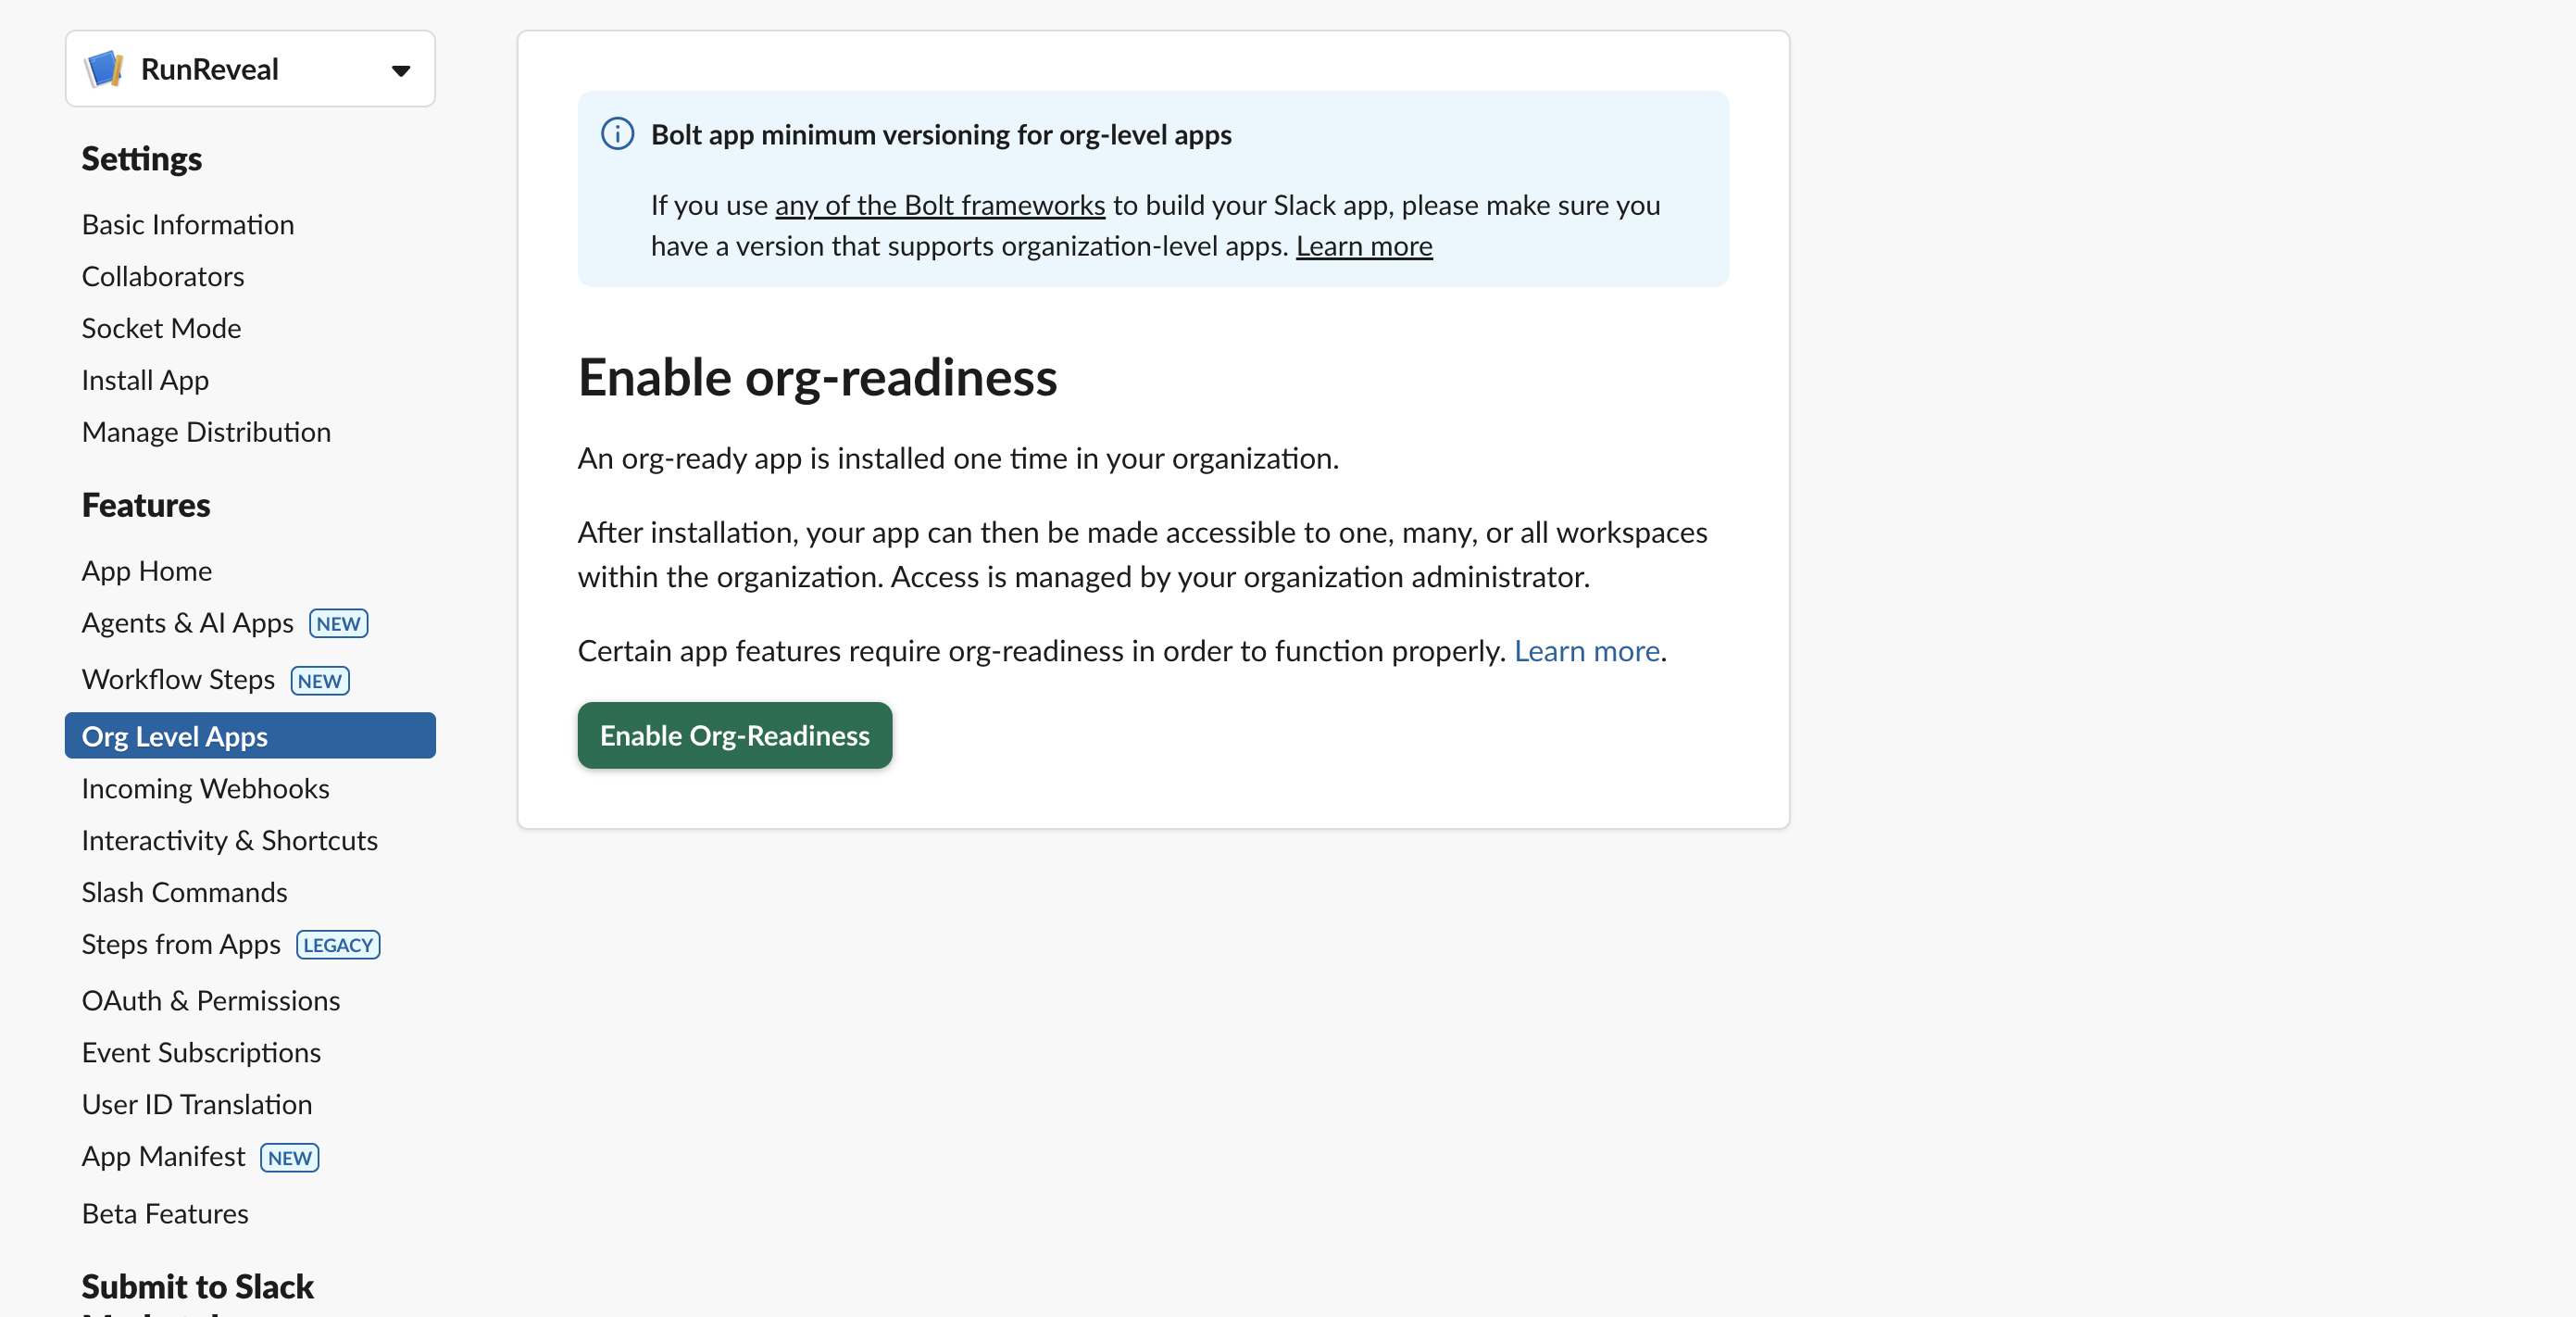Open the App Home feature page

click(x=146, y=570)
